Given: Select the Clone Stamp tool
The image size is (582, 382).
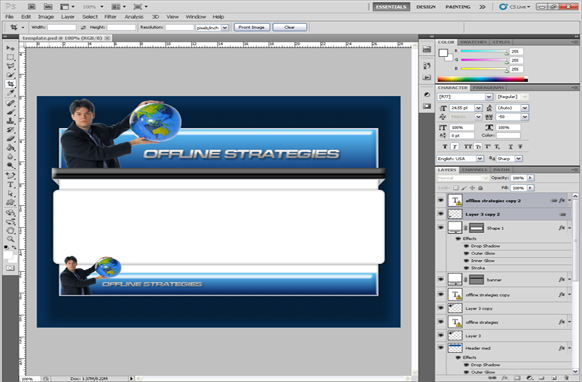Looking at the screenshot, I should 10,121.
